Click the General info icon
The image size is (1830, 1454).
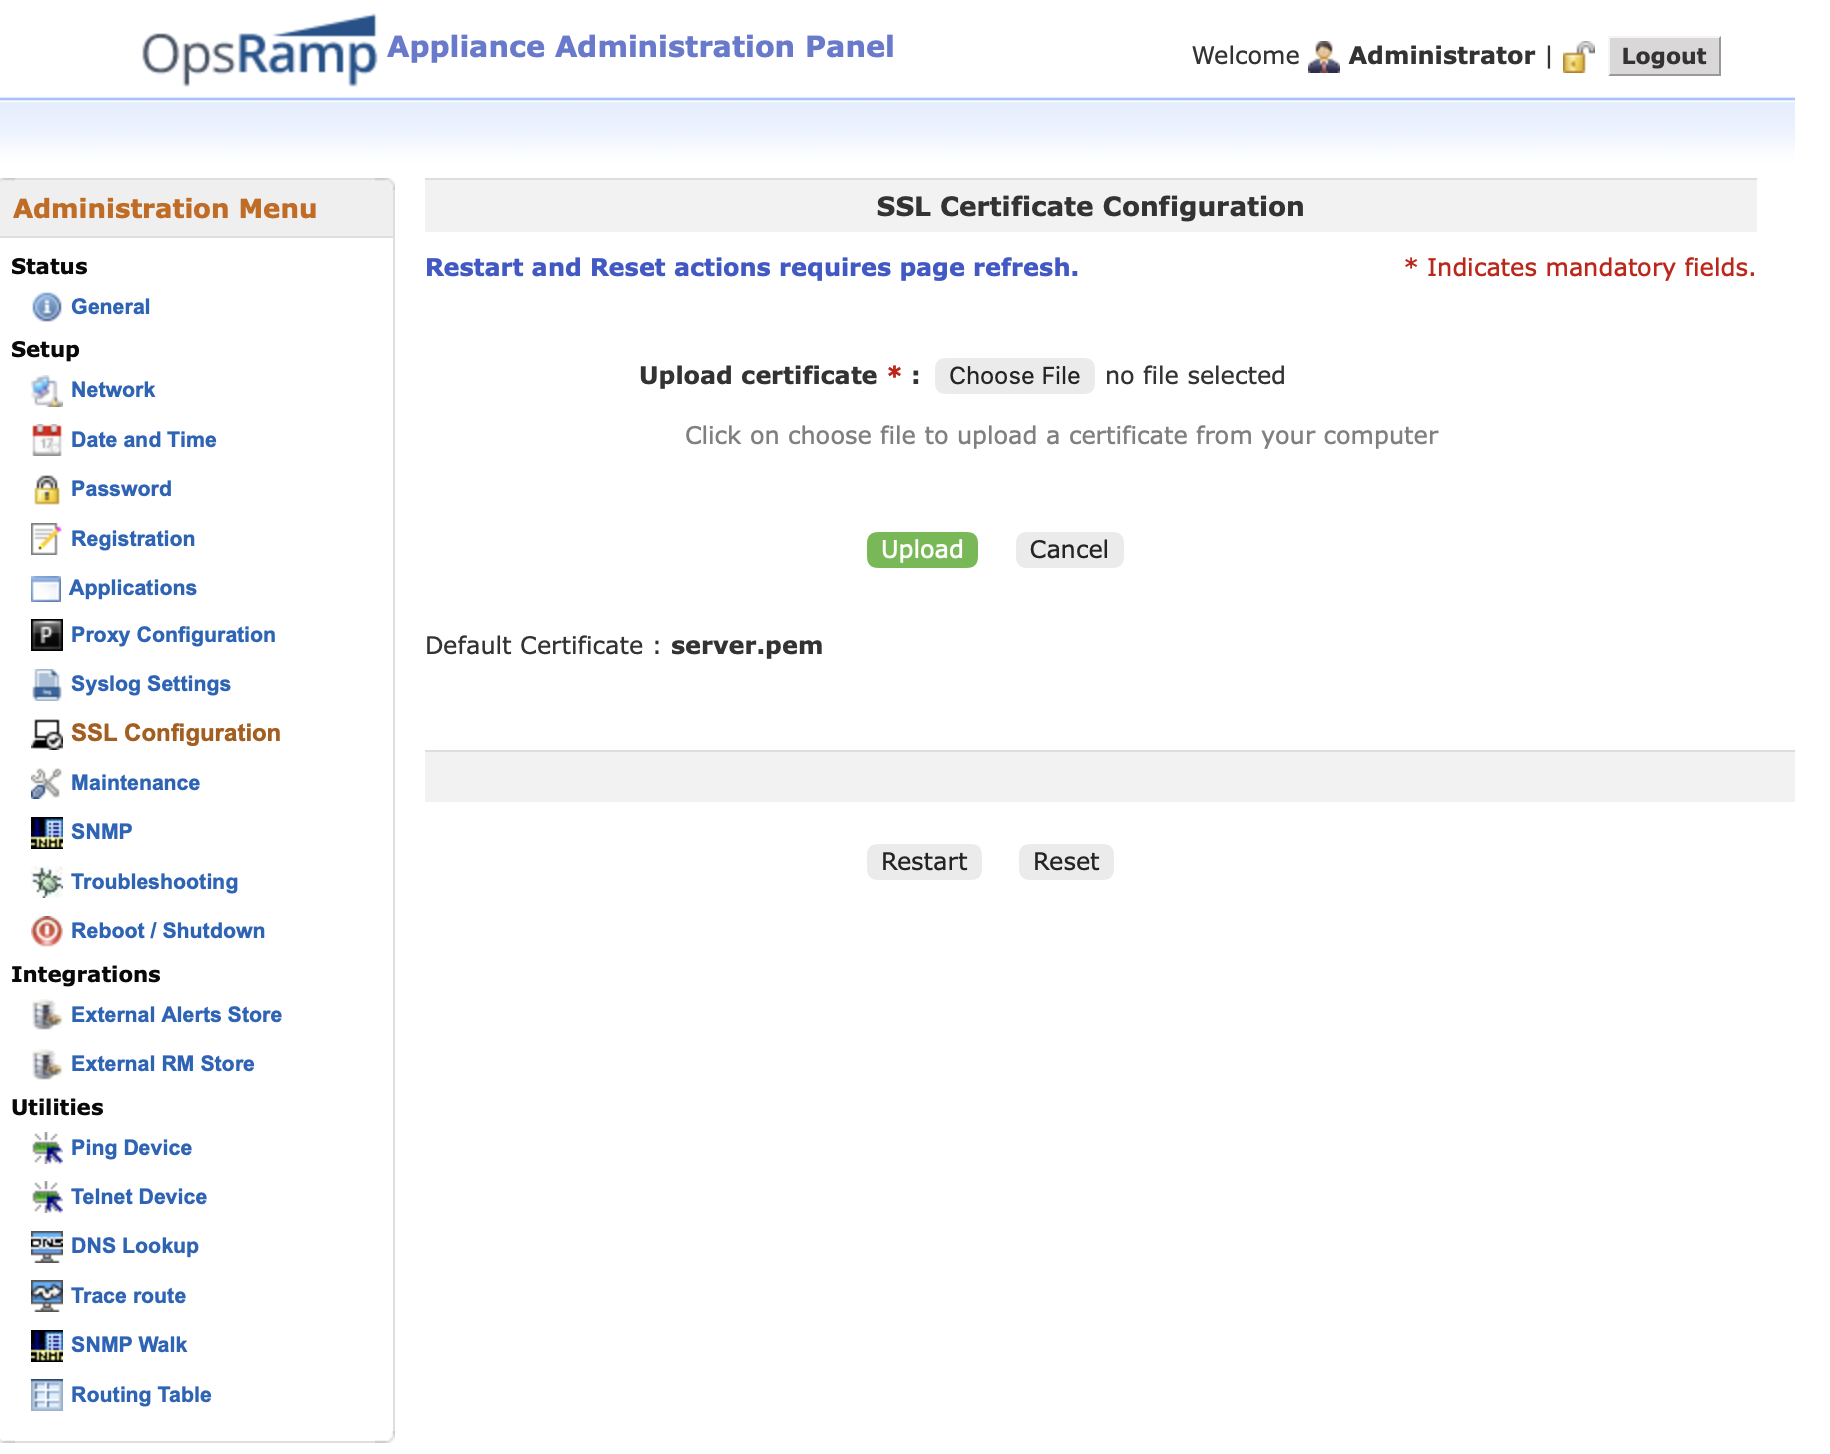46,307
